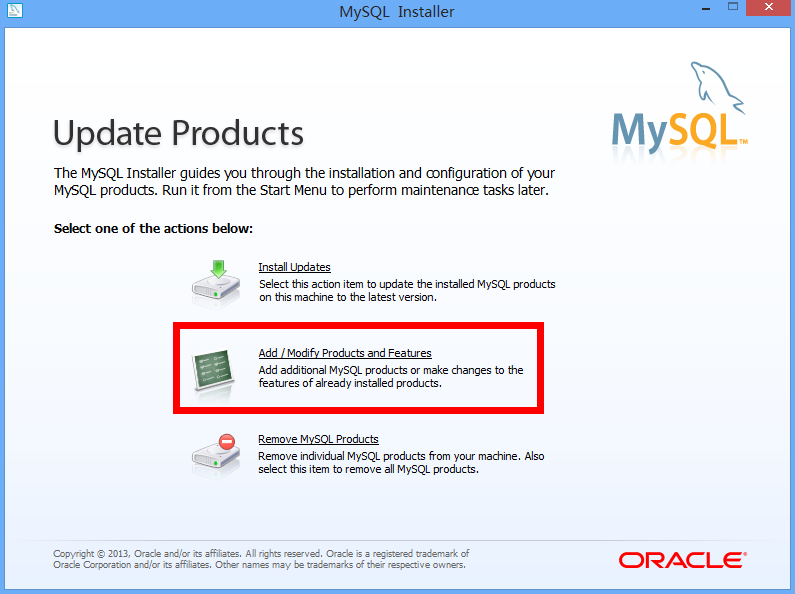The width and height of the screenshot is (795, 594).
Task: Open the Add / Modify Products and Features link
Action: point(345,353)
